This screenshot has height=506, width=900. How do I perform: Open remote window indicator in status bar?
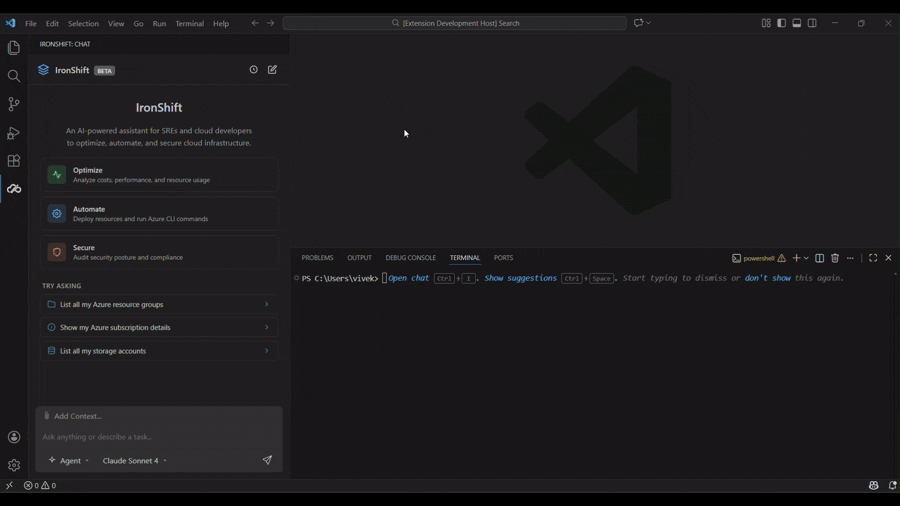pos(10,485)
